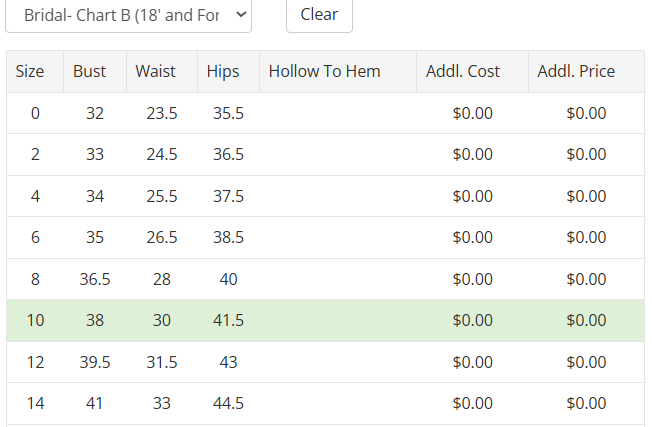652x427 pixels.
Task: Select the size 6 row
Action: [325, 237]
